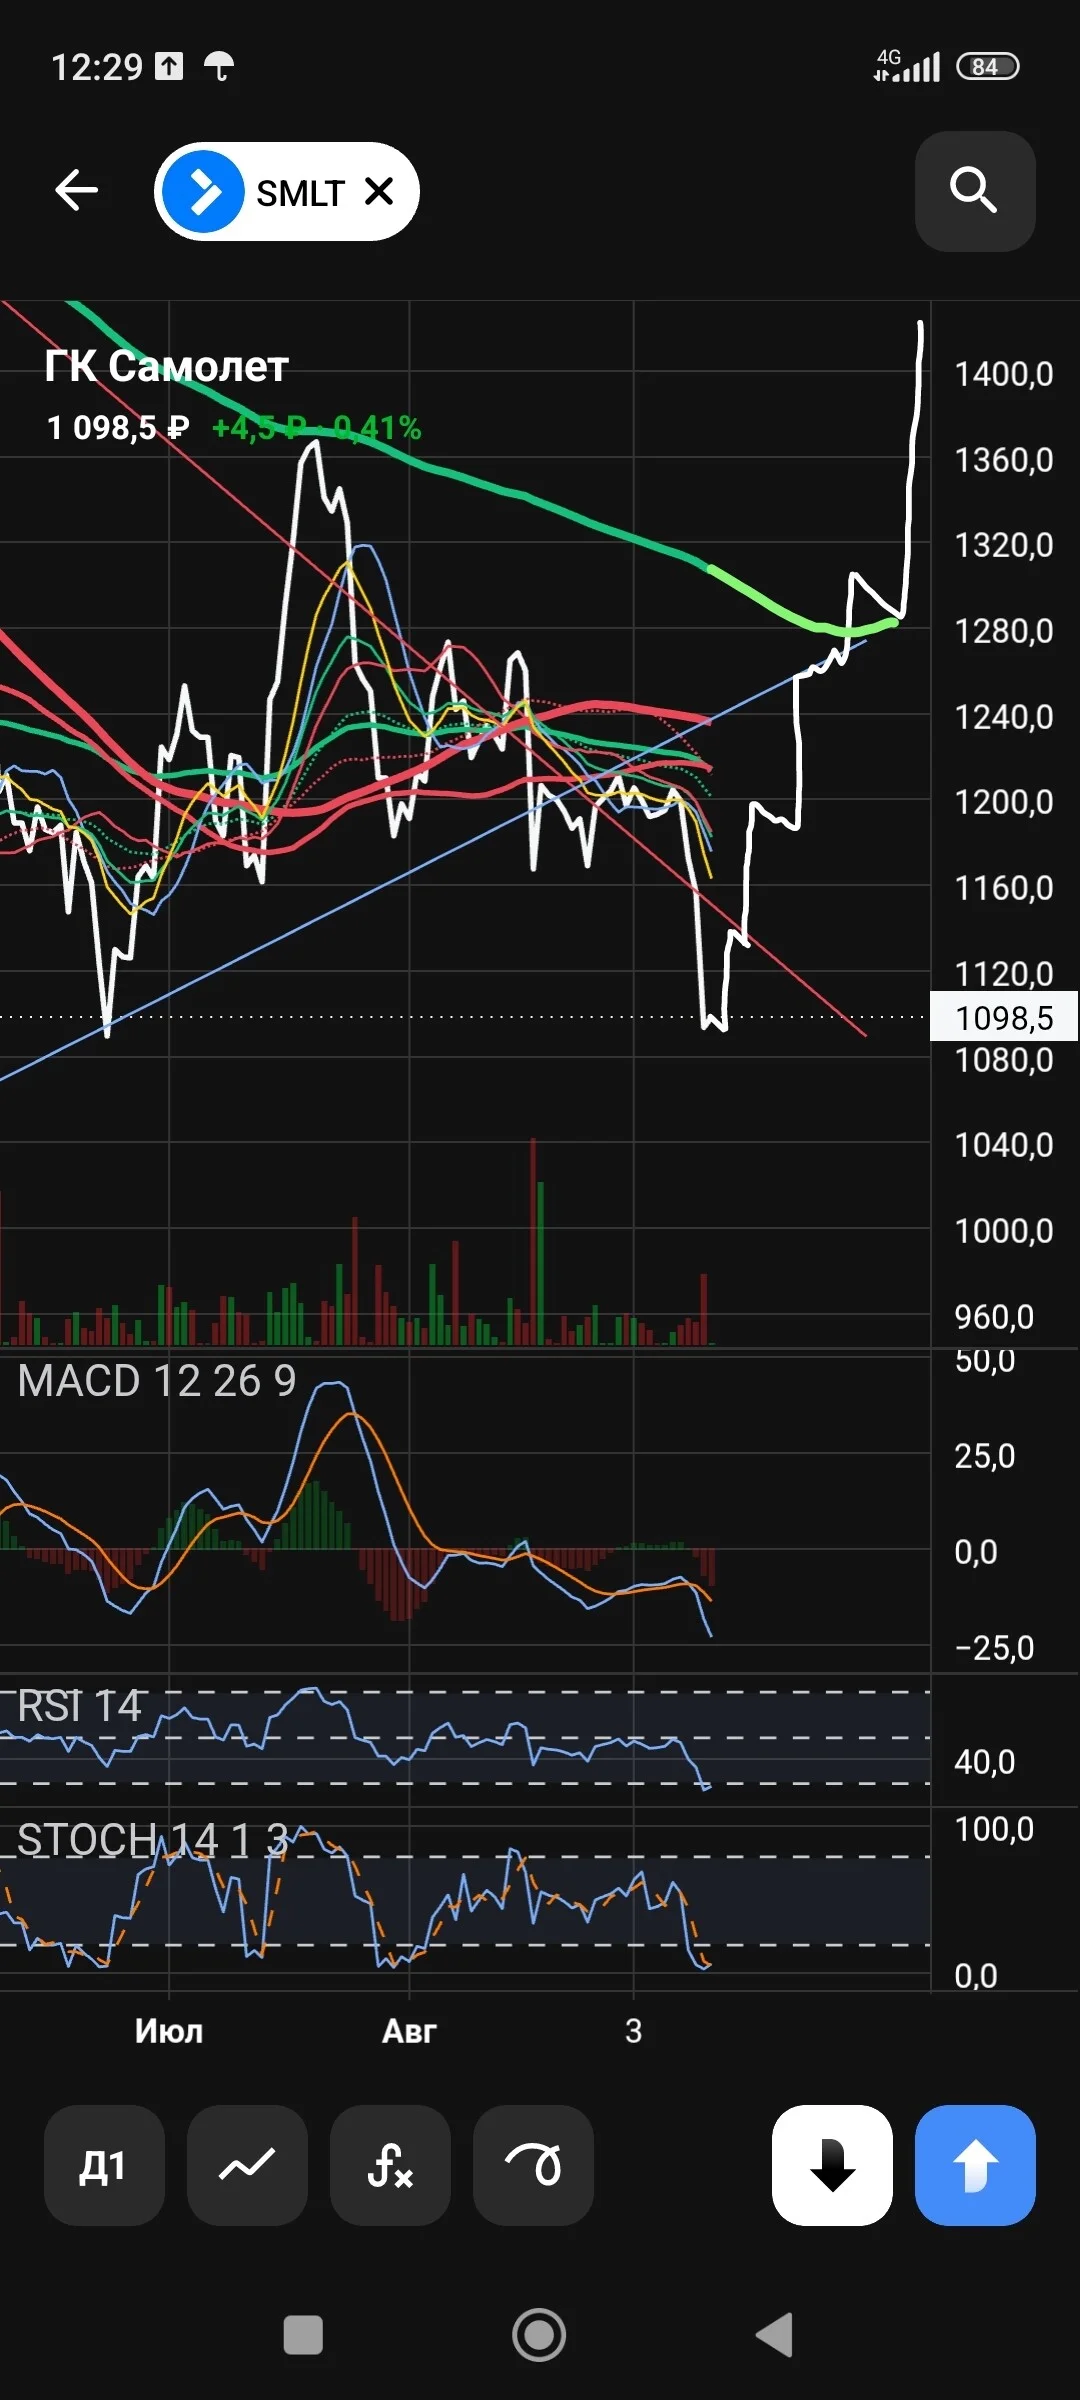
Task: Tap the blue SMLT company logo
Action: (203, 191)
